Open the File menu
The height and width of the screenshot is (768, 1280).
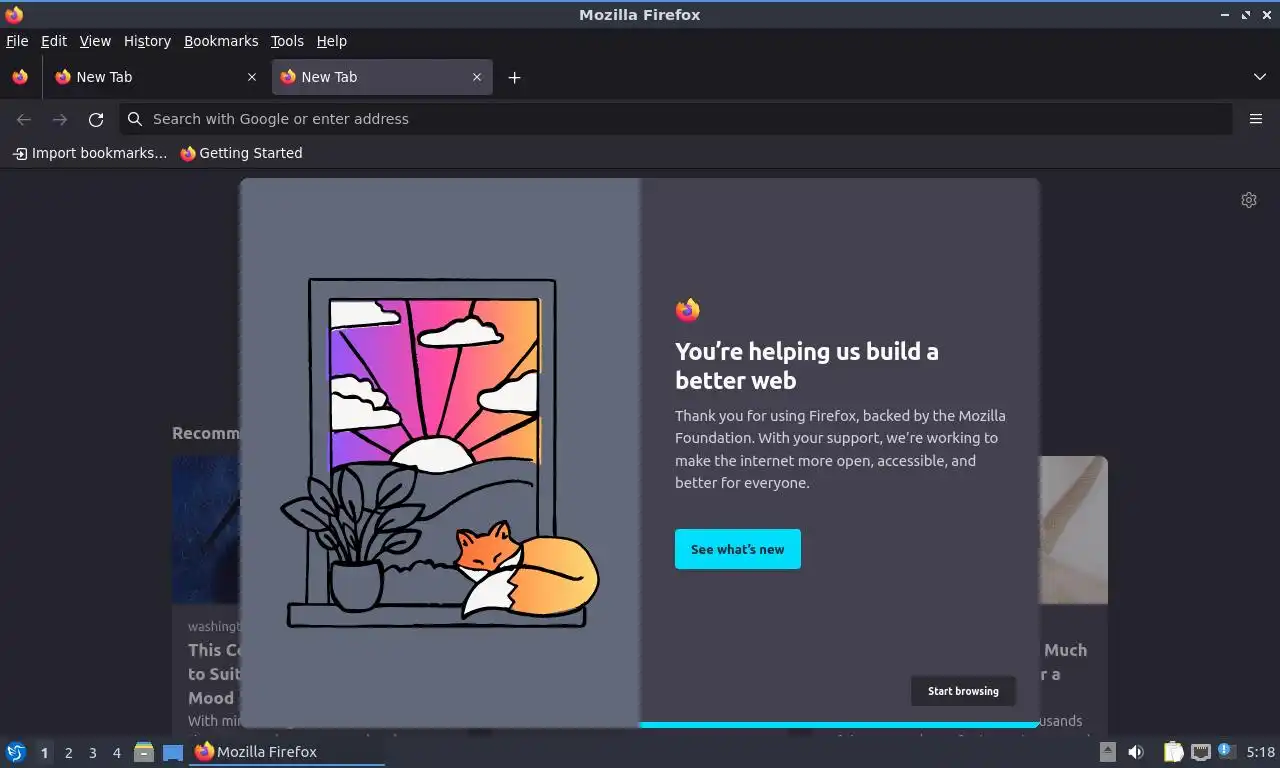(17, 41)
